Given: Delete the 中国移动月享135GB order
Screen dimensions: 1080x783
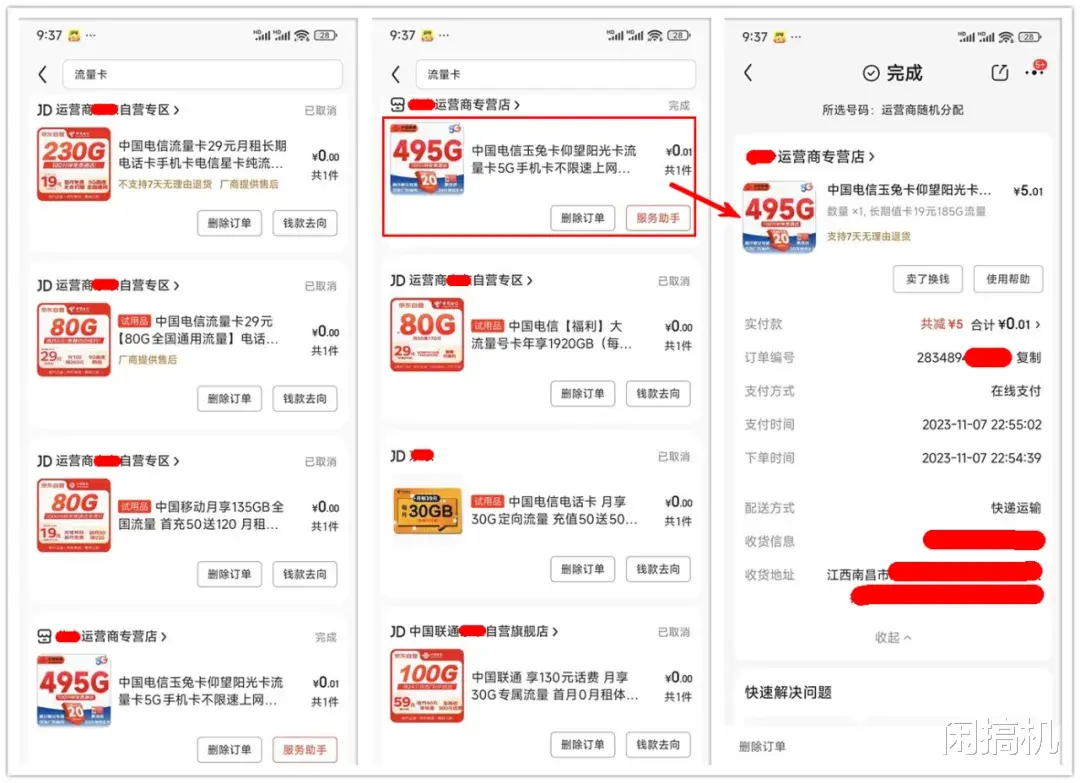Looking at the screenshot, I should coord(229,574).
